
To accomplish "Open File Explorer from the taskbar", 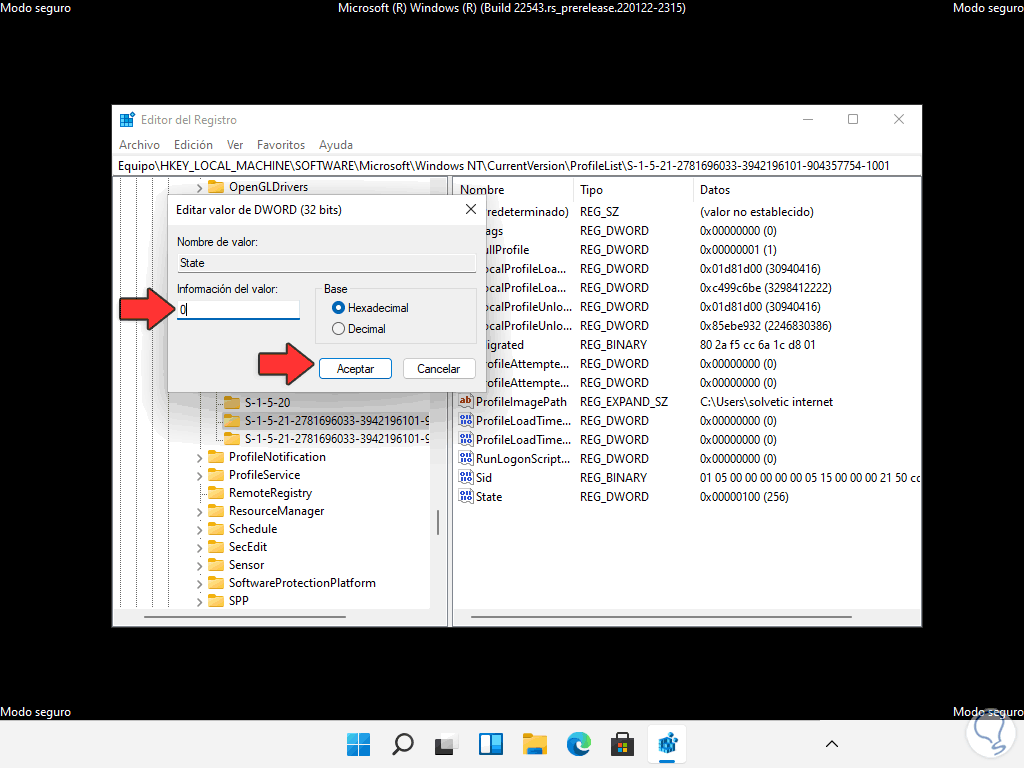I will (535, 744).
